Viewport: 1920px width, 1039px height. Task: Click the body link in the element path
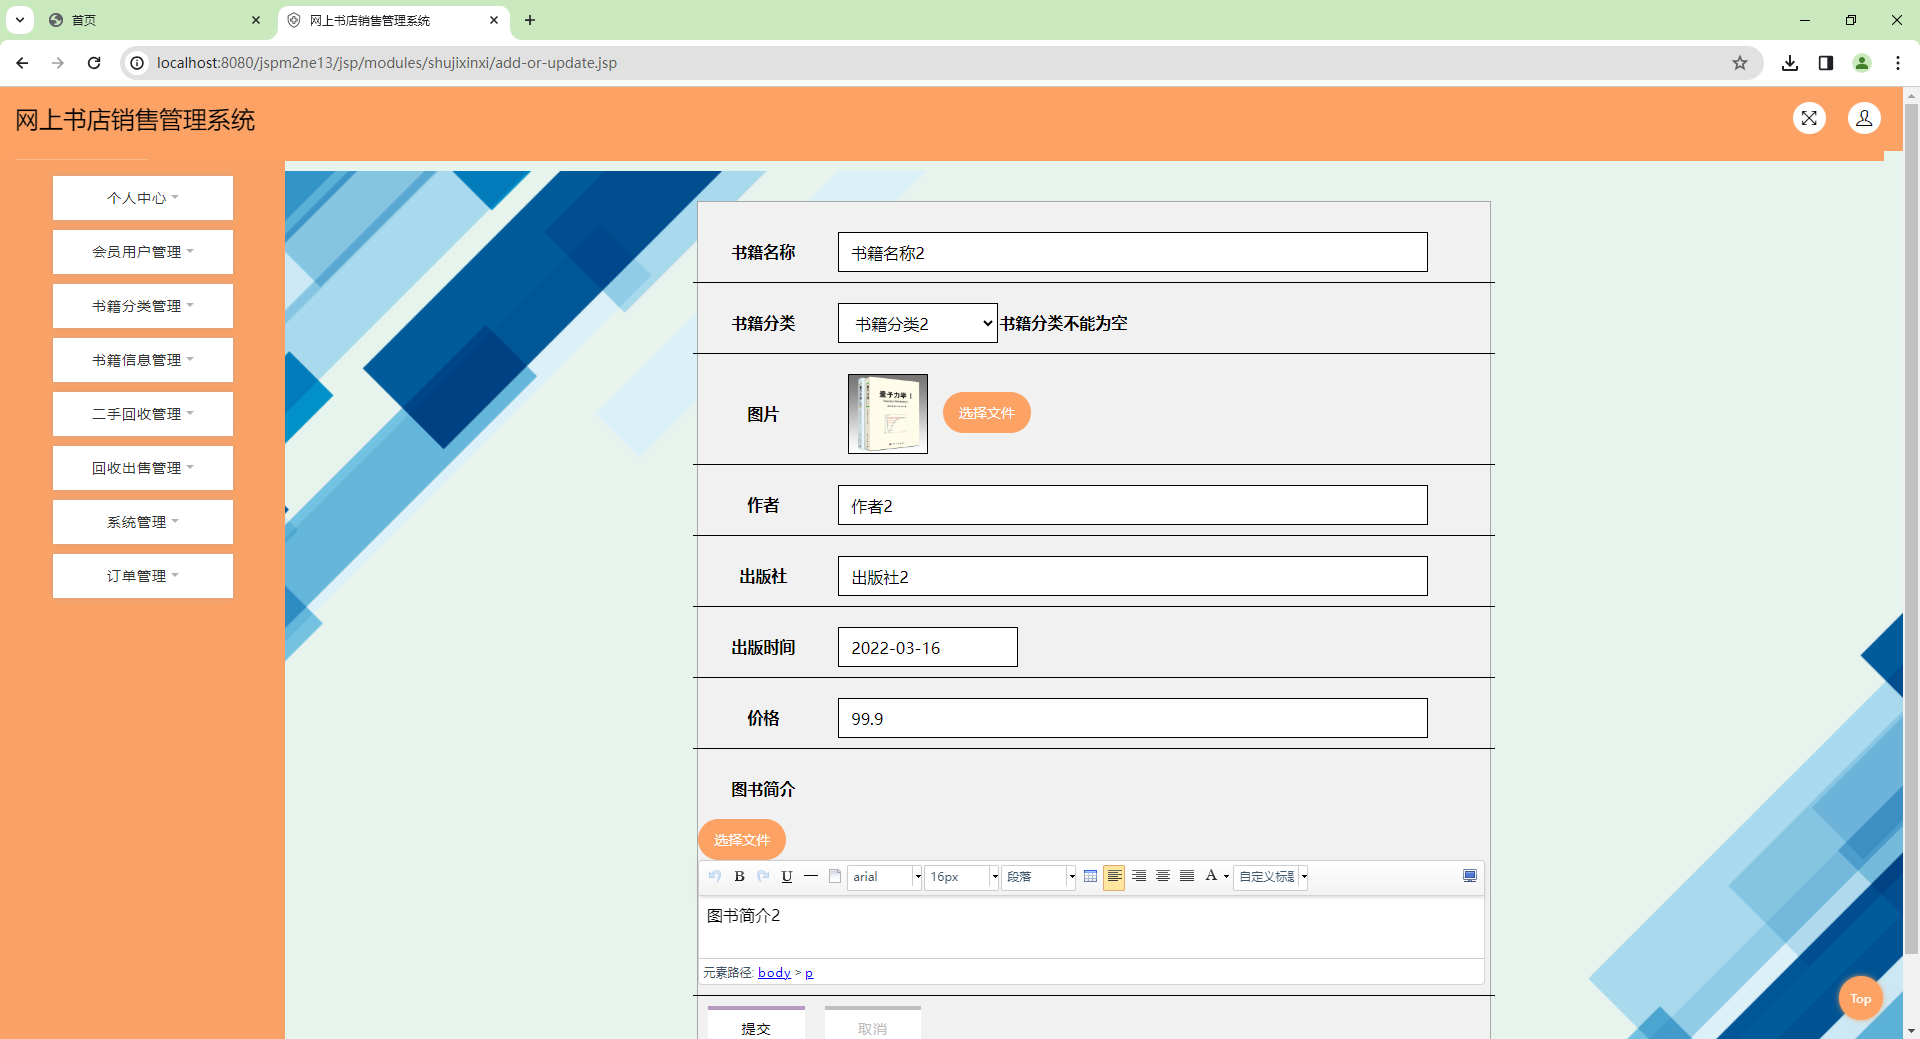point(773,972)
